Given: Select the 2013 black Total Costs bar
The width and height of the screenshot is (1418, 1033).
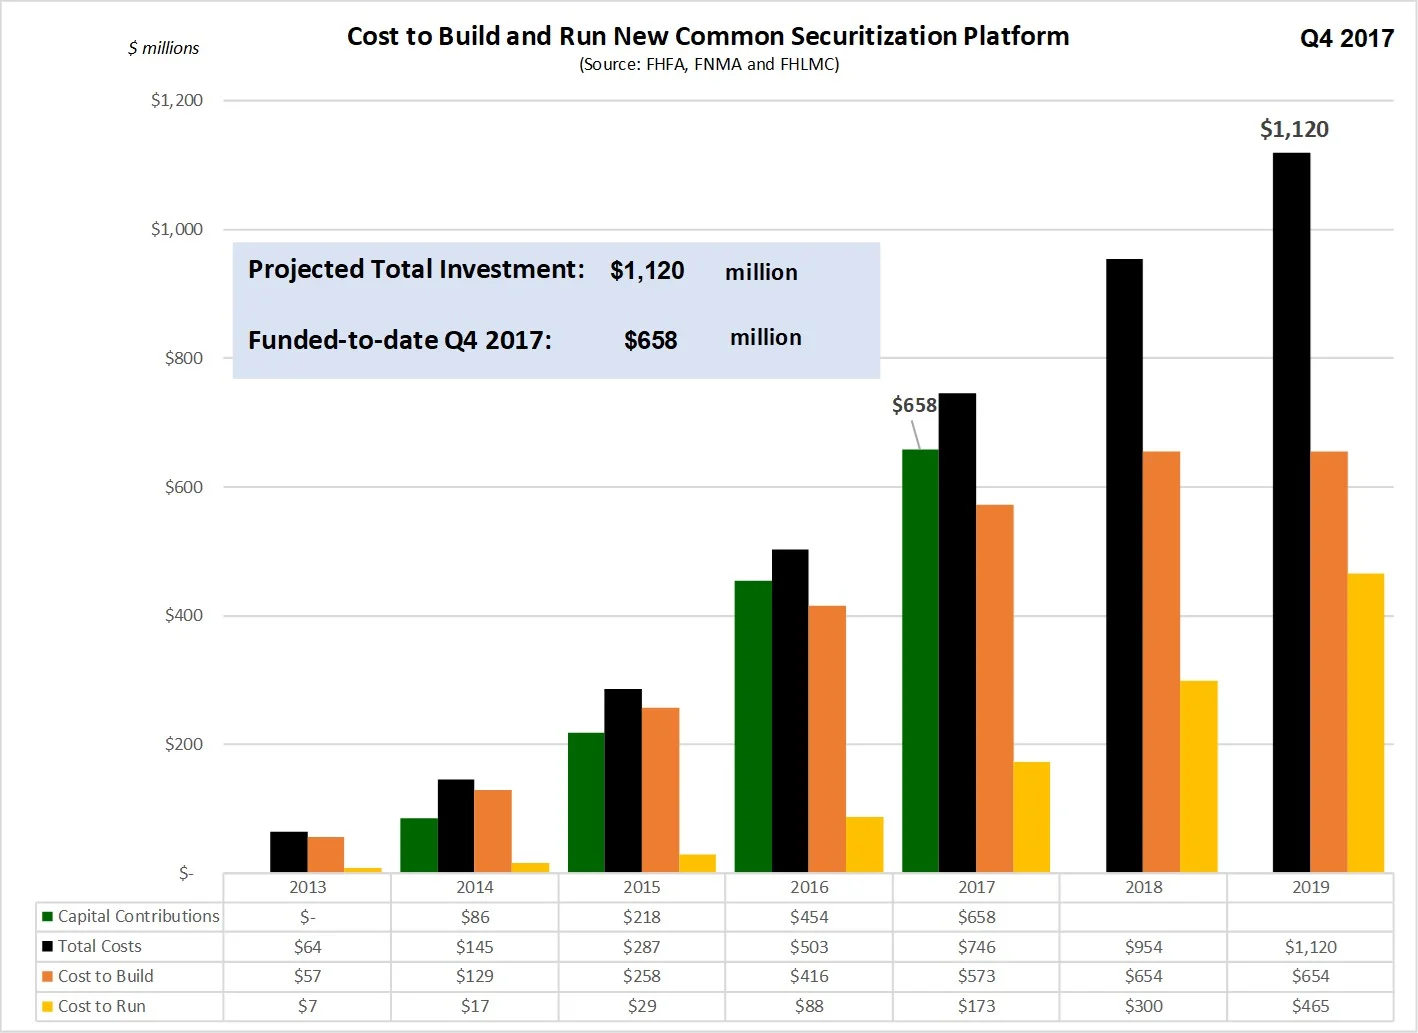Looking at the screenshot, I should coord(289,852).
